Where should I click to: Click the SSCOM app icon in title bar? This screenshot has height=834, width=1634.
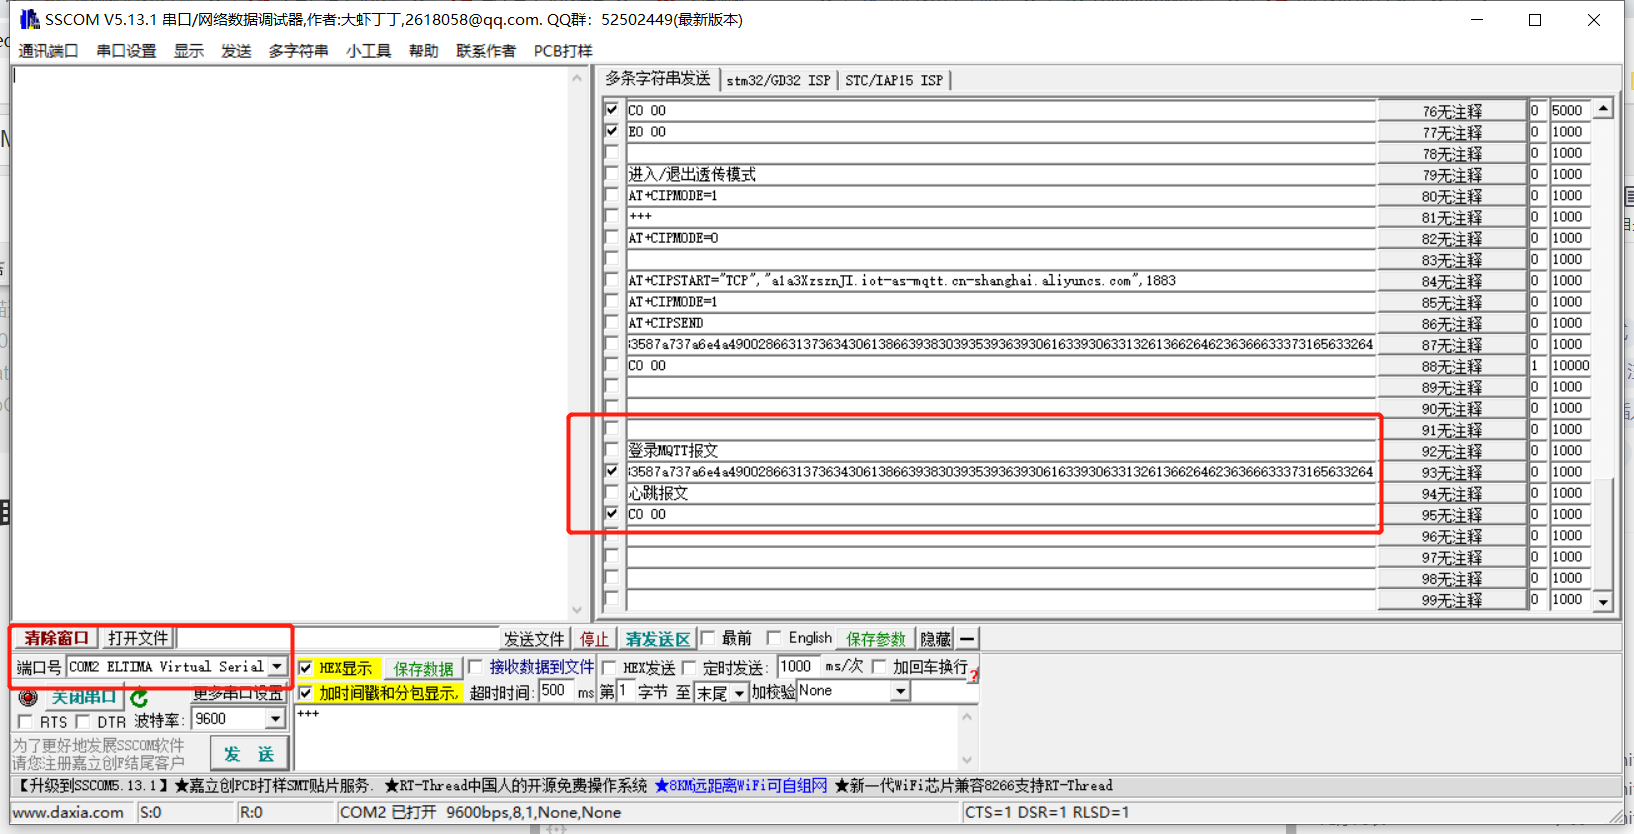[x=29, y=19]
